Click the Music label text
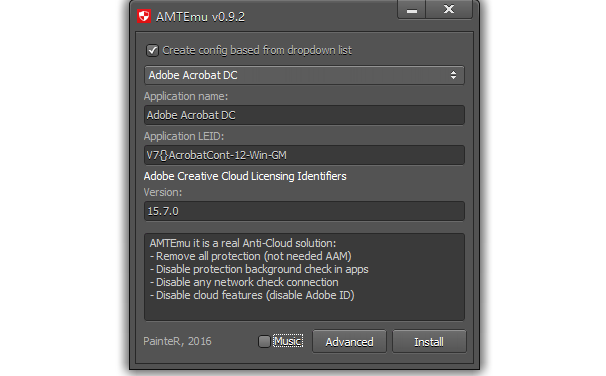The height and width of the screenshot is (376, 606). pyautogui.click(x=288, y=341)
